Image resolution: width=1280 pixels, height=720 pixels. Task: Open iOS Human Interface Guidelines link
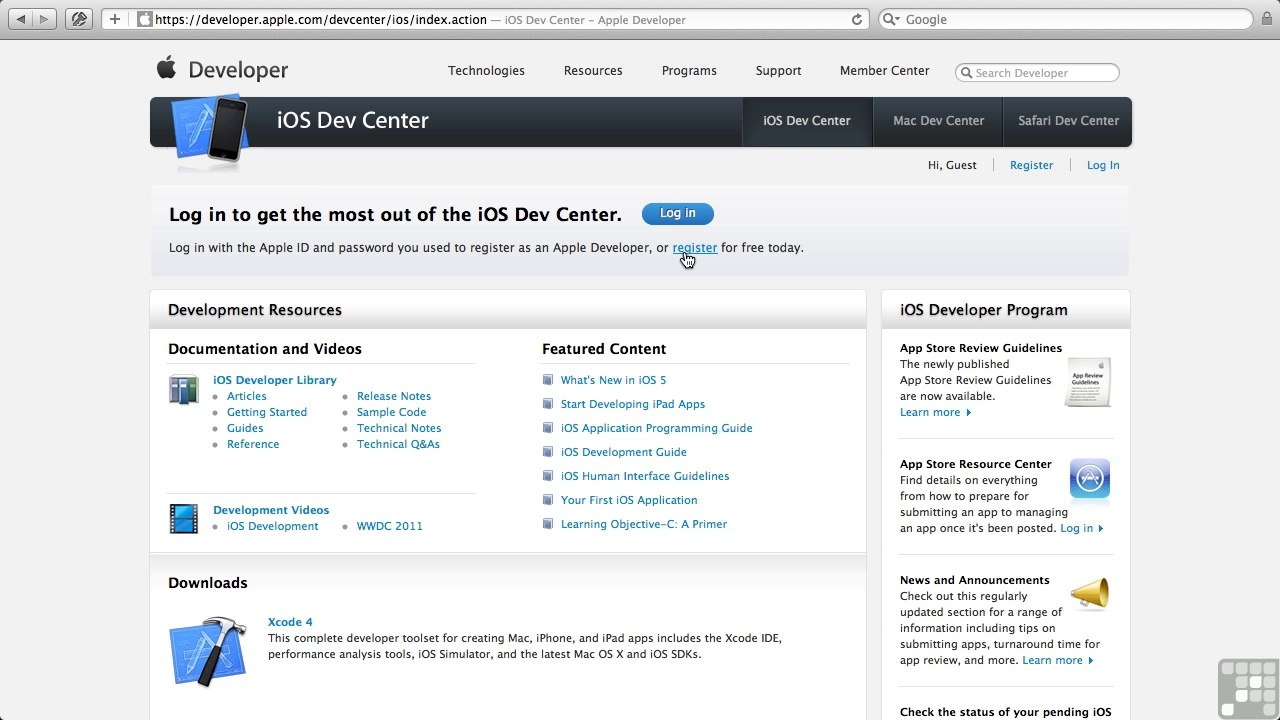click(x=645, y=476)
